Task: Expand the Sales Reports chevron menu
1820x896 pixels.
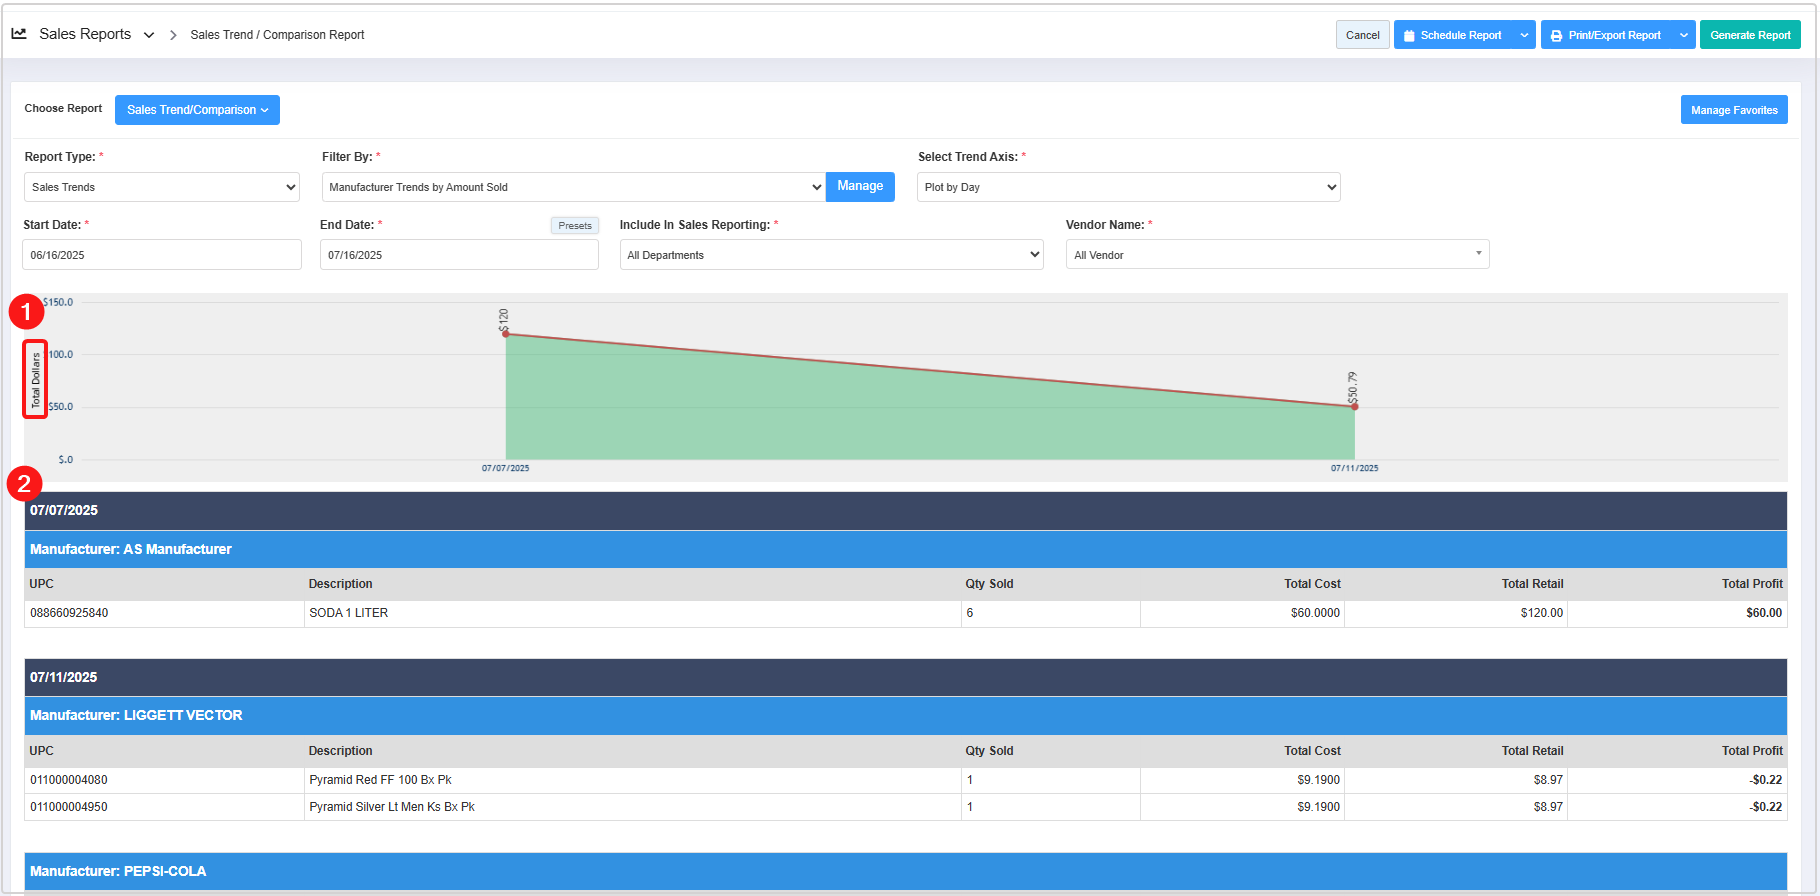Action: 149,35
